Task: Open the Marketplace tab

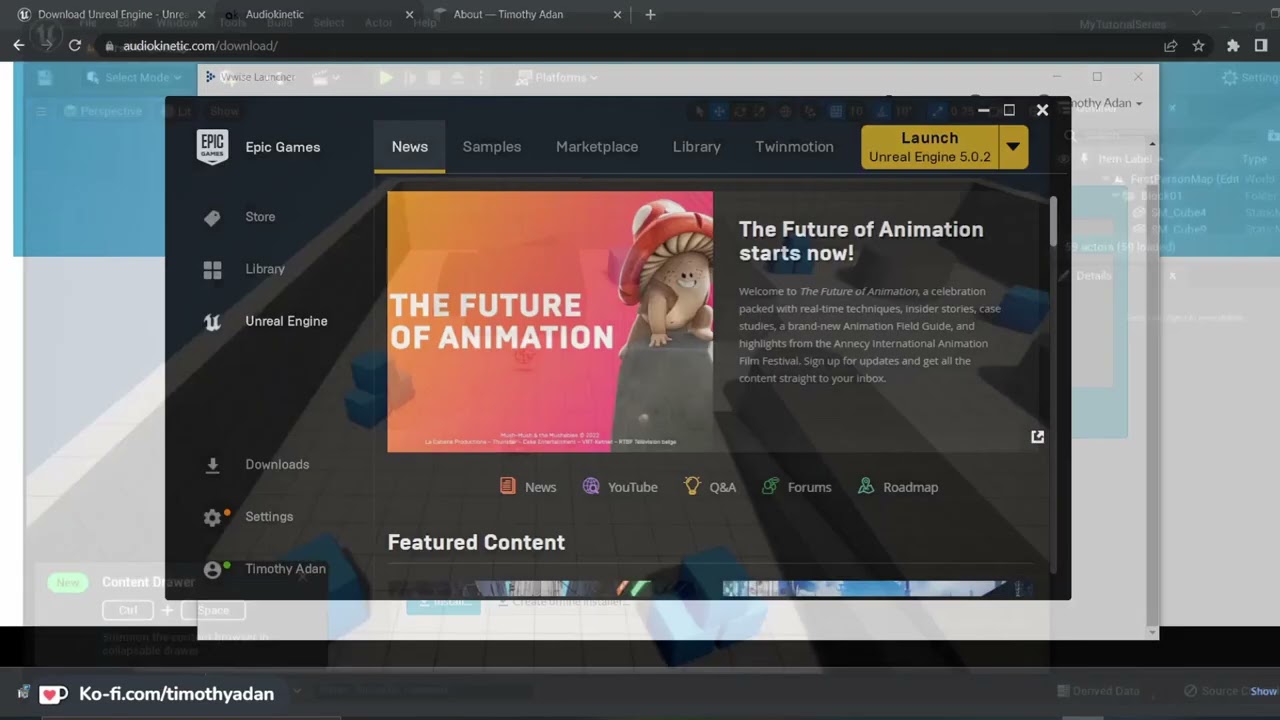Action: click(597, 147)
